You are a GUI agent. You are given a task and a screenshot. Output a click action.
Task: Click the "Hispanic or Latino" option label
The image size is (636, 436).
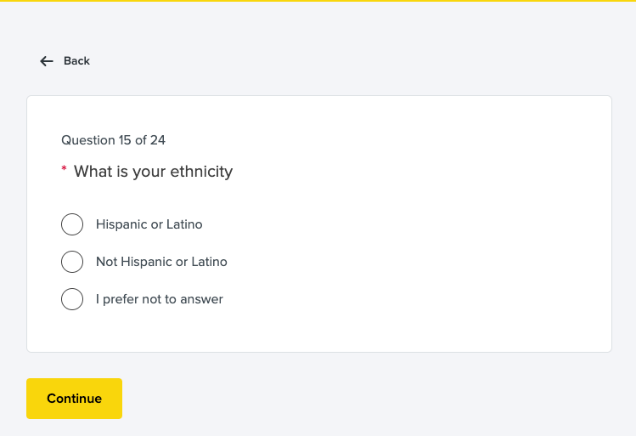point(149,224)
